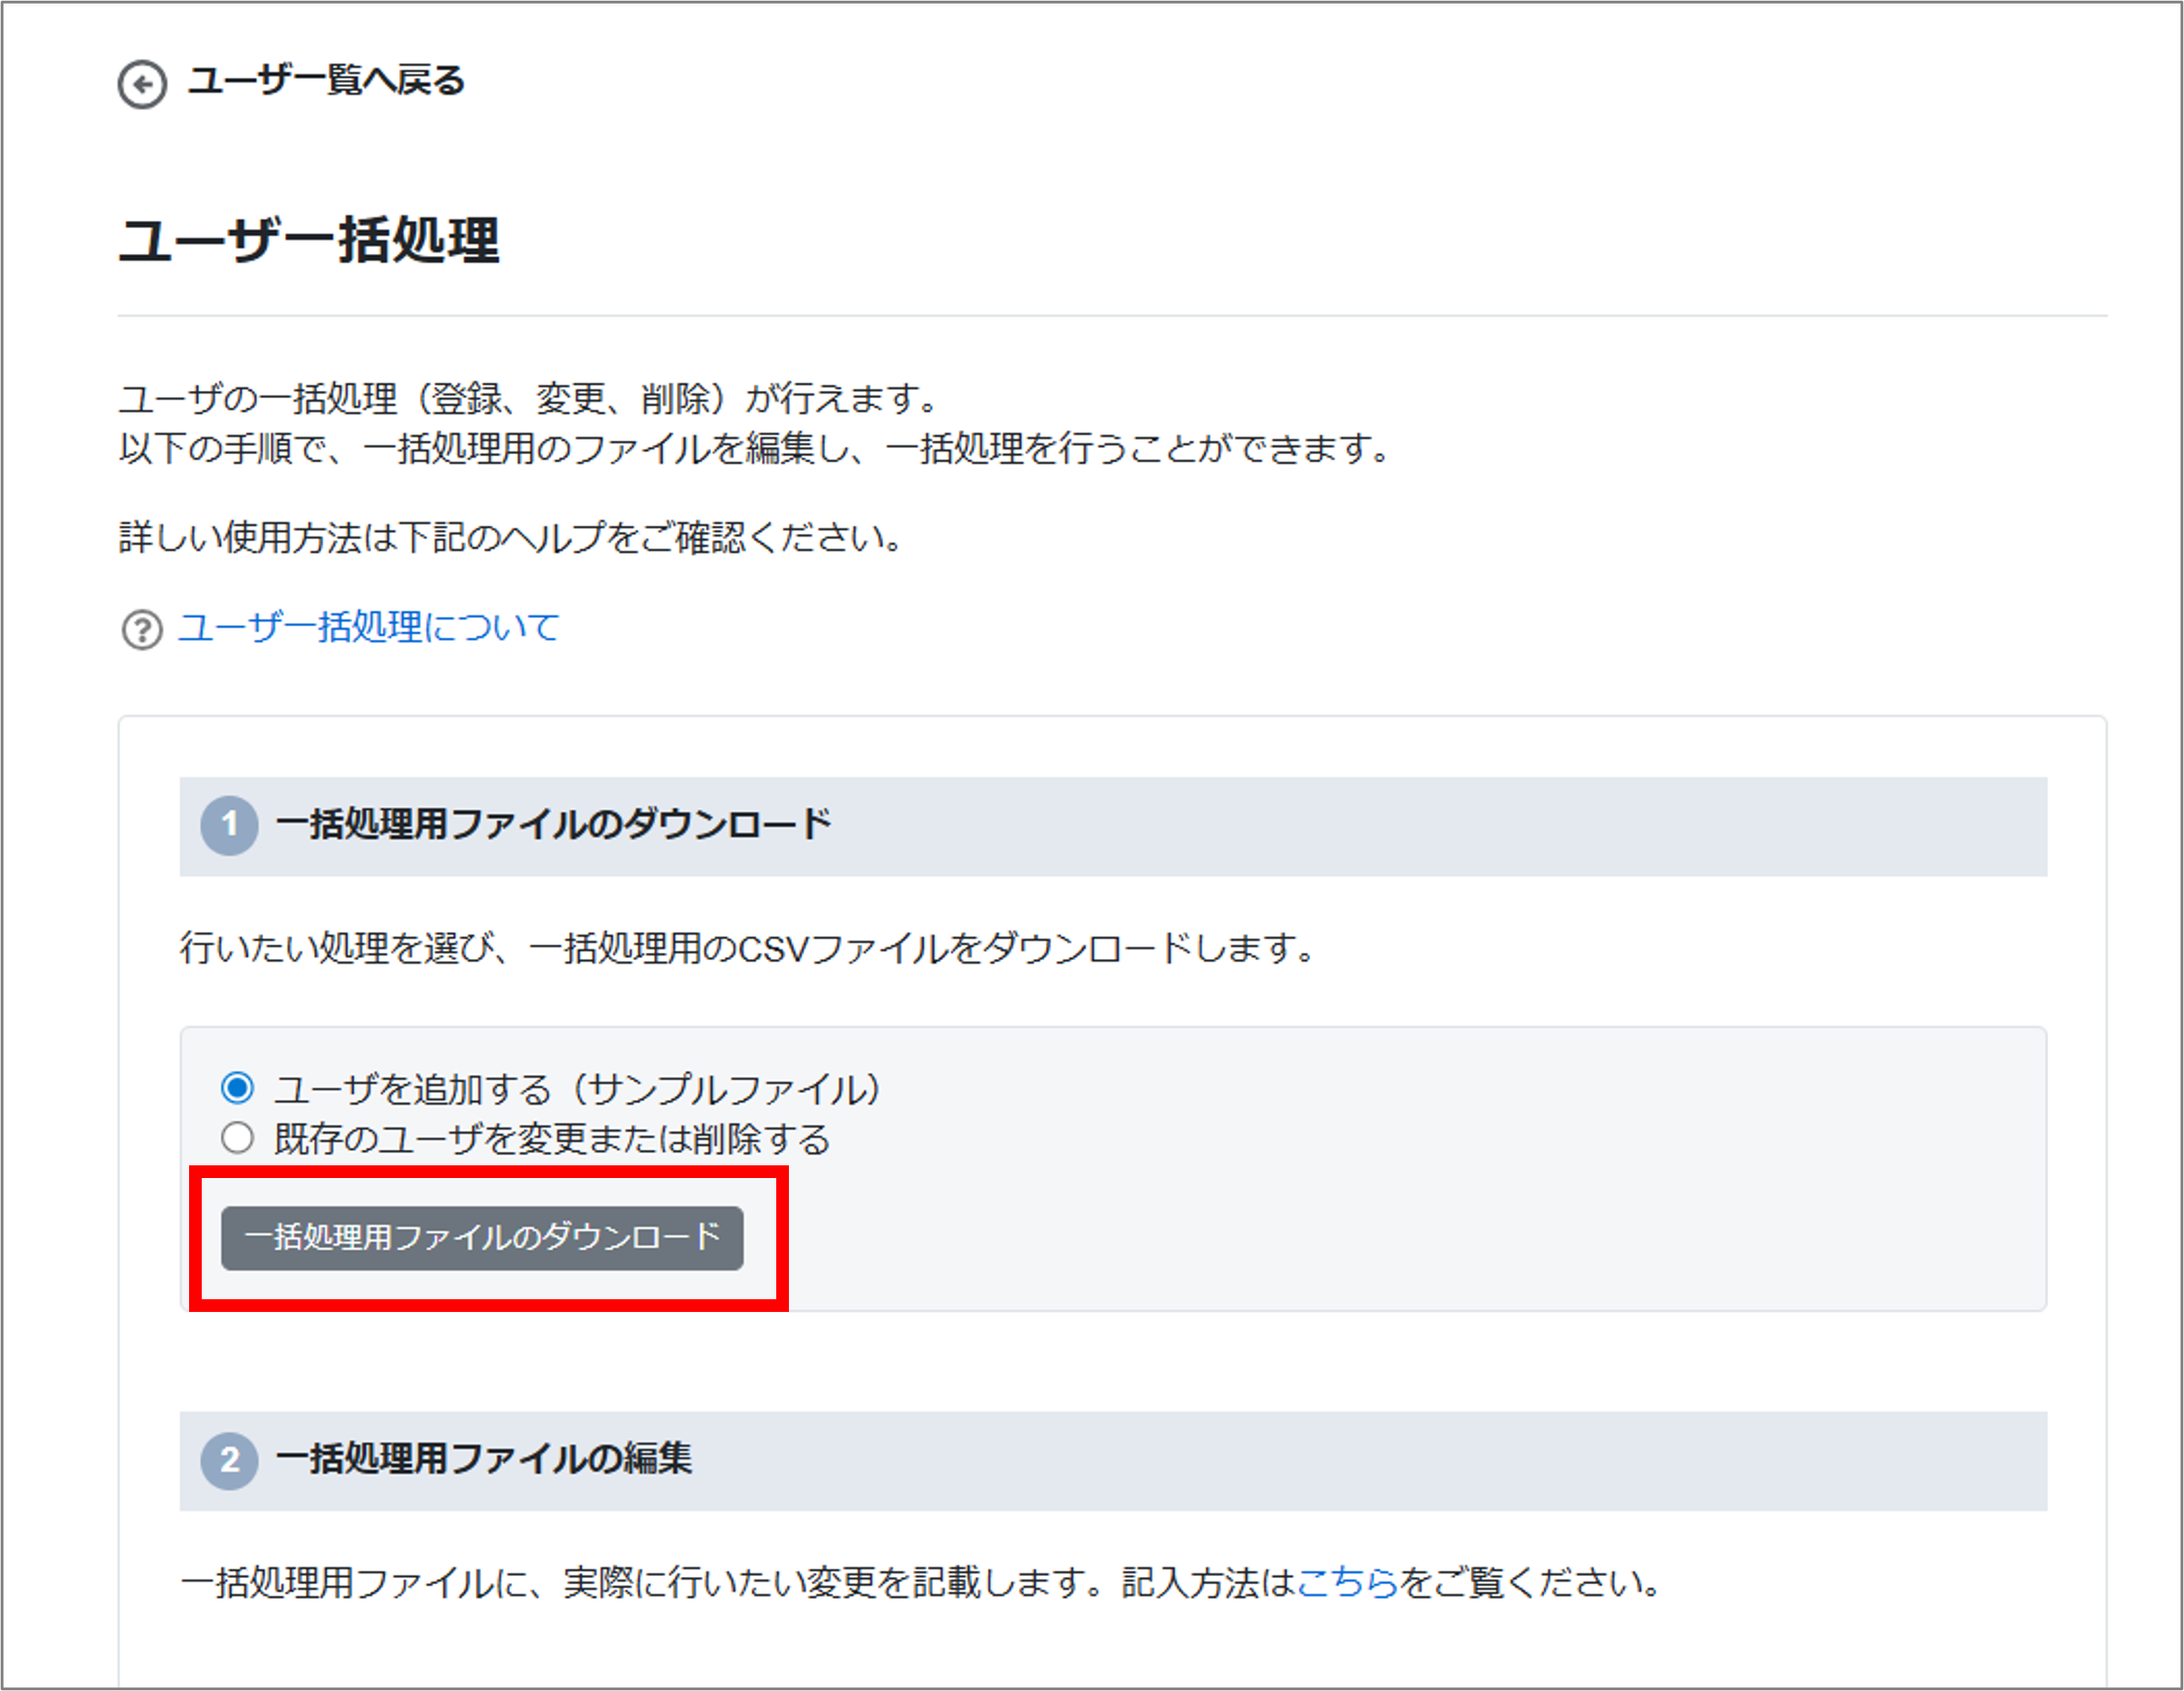This screenshot has width=2184, height=1691.
Task: Click the ユーザを追加する（サンプルファイル）label text
Action: (577, 1088)
